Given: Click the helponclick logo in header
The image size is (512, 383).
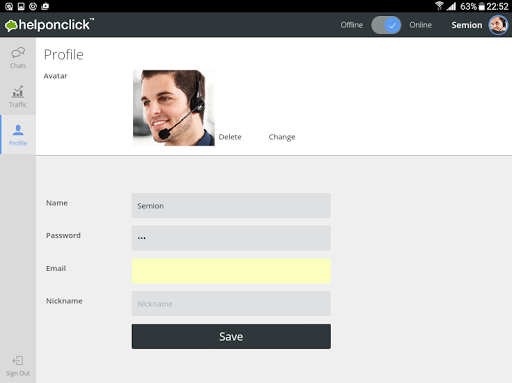Looking at the screenshot, I should pyautogui.click(x=49, y=25).
